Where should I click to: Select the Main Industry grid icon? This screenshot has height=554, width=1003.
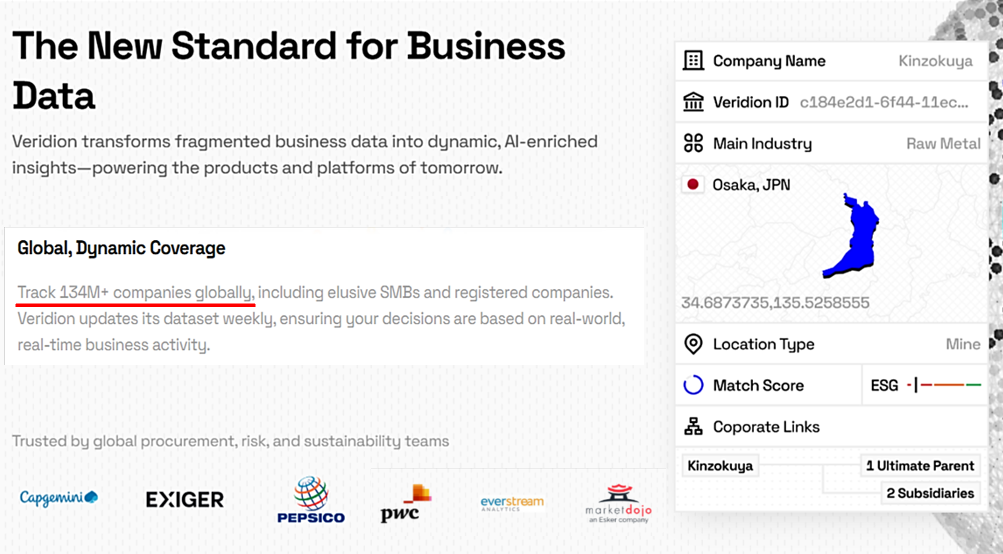click(x=693, y=143)
